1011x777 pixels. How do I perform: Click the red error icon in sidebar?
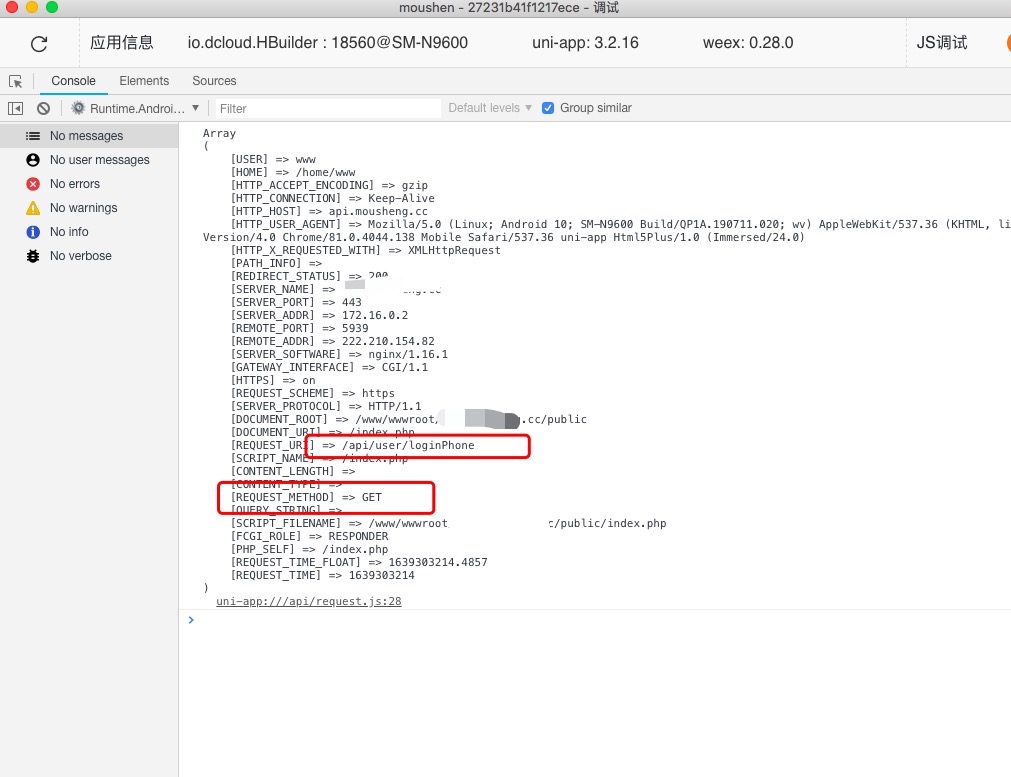tap(33, 184)
